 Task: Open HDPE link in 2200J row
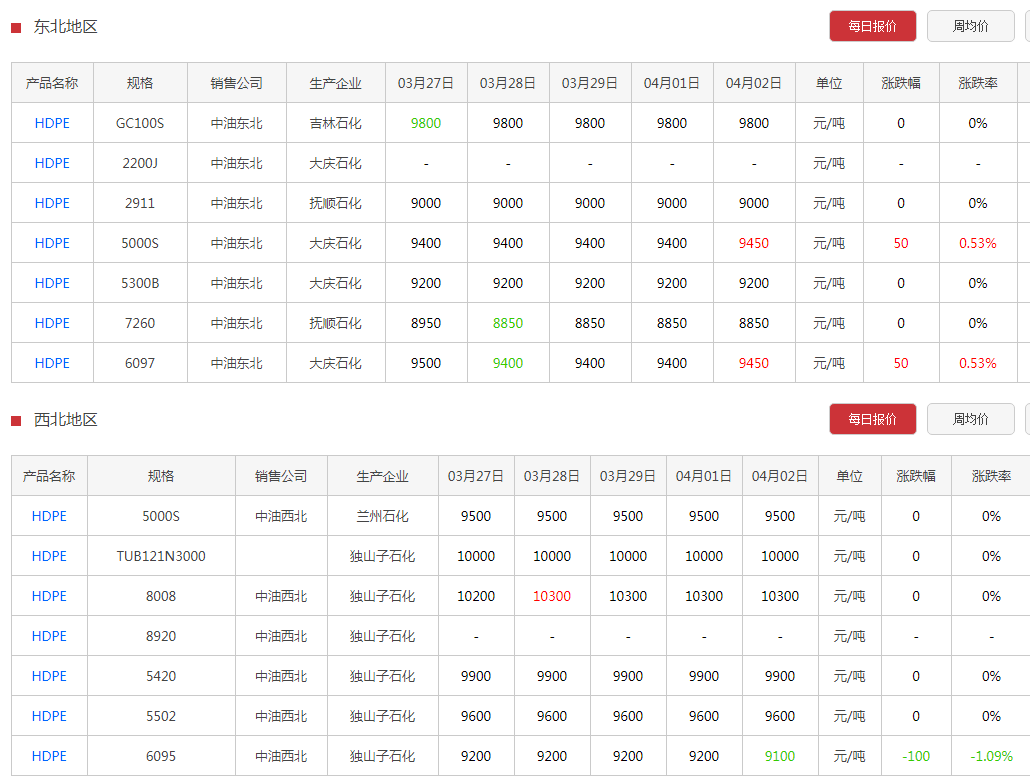[52, 164]
